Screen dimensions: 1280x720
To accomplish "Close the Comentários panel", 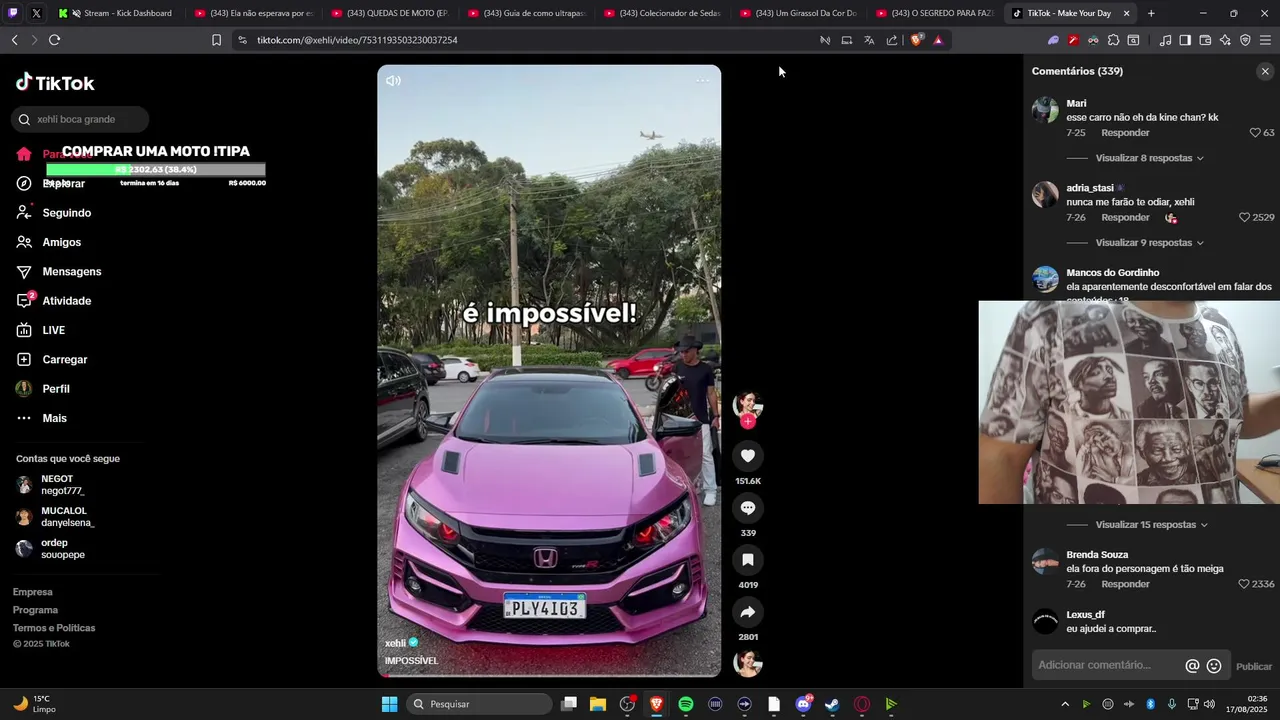I will click(1265, 71).
